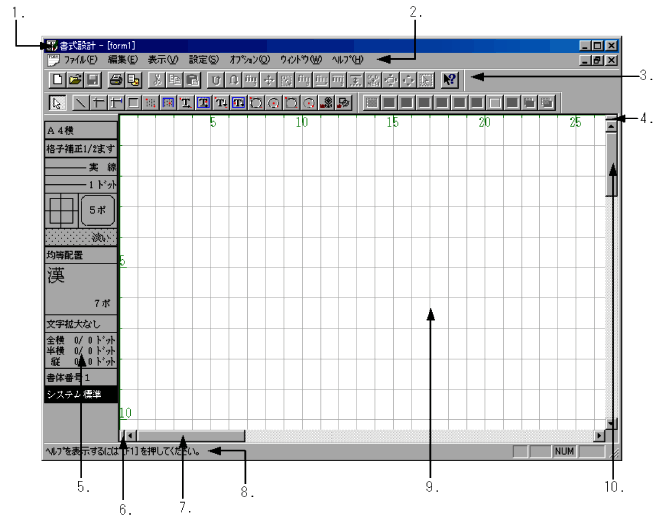Click the vertical scrollbar up arrow
Image resolution: width=665 pixels, height=521 pixels.
[x=610, y=126]
